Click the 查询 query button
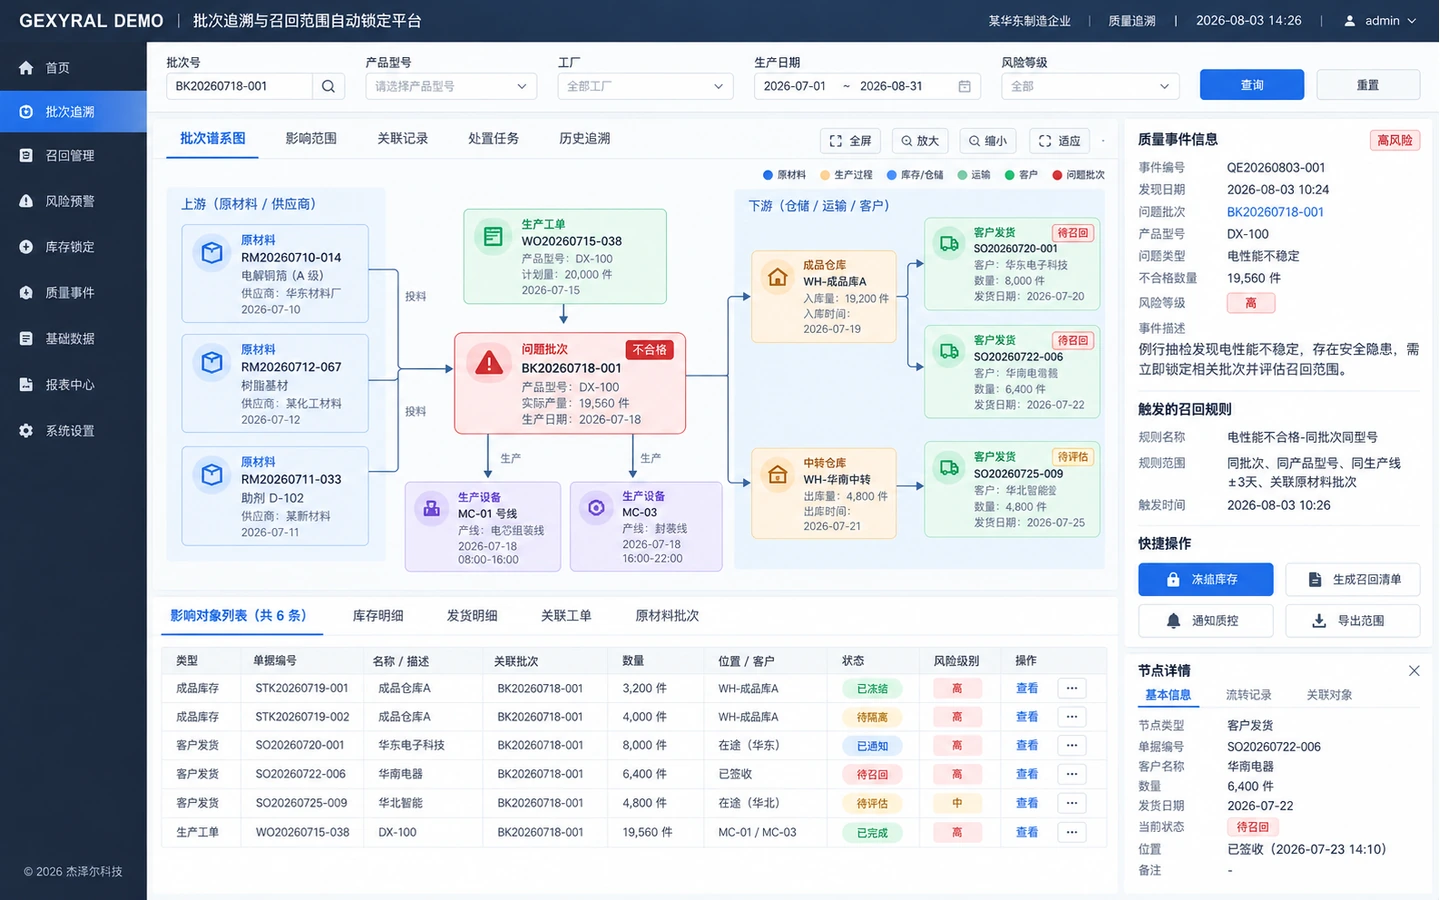Image resolution: width=1440 pixels, height=900 pixels. [1252, 85]
